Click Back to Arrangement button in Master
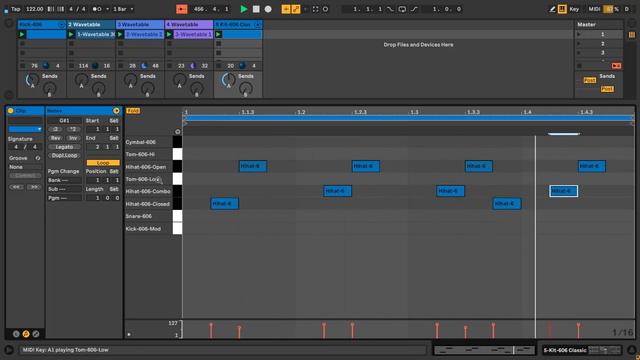 (616, 66)
